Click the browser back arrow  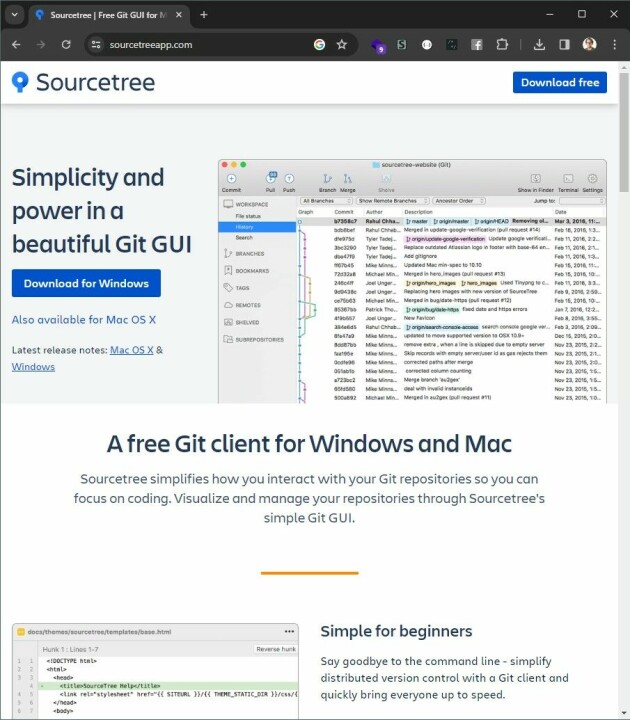pyautogui.click(x=16, y=45)
